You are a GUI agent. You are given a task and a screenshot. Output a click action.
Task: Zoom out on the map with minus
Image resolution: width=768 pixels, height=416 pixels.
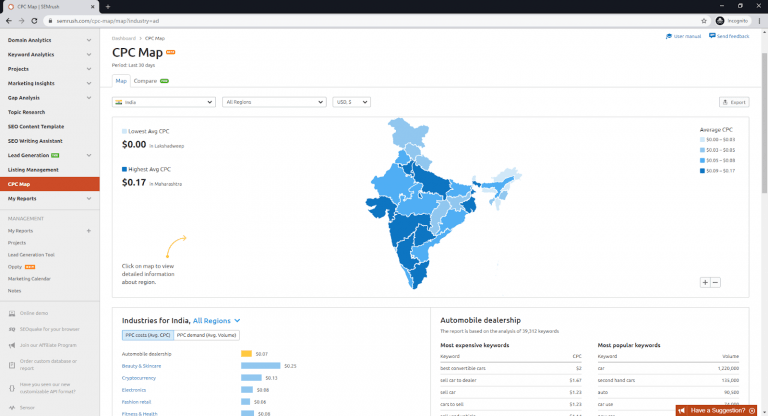point(715,282)
